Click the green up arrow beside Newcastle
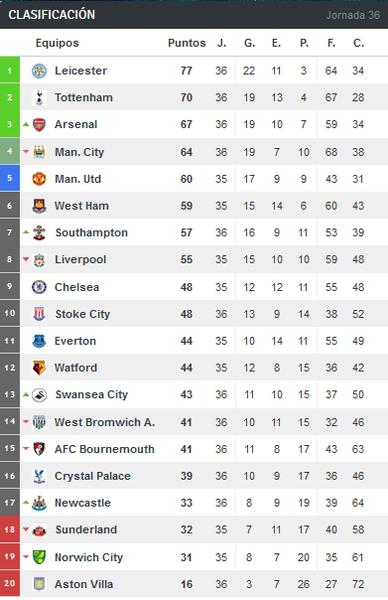This screenshot has width=388, height=600. click(26, 502)
